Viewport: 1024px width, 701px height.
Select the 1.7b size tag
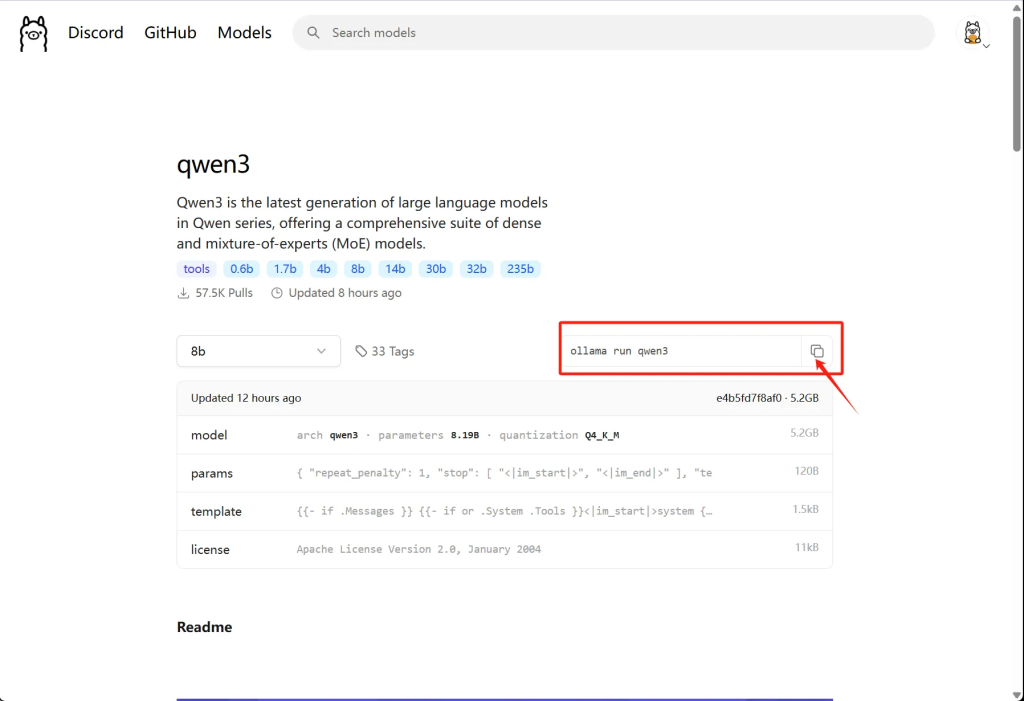point(285,269)
